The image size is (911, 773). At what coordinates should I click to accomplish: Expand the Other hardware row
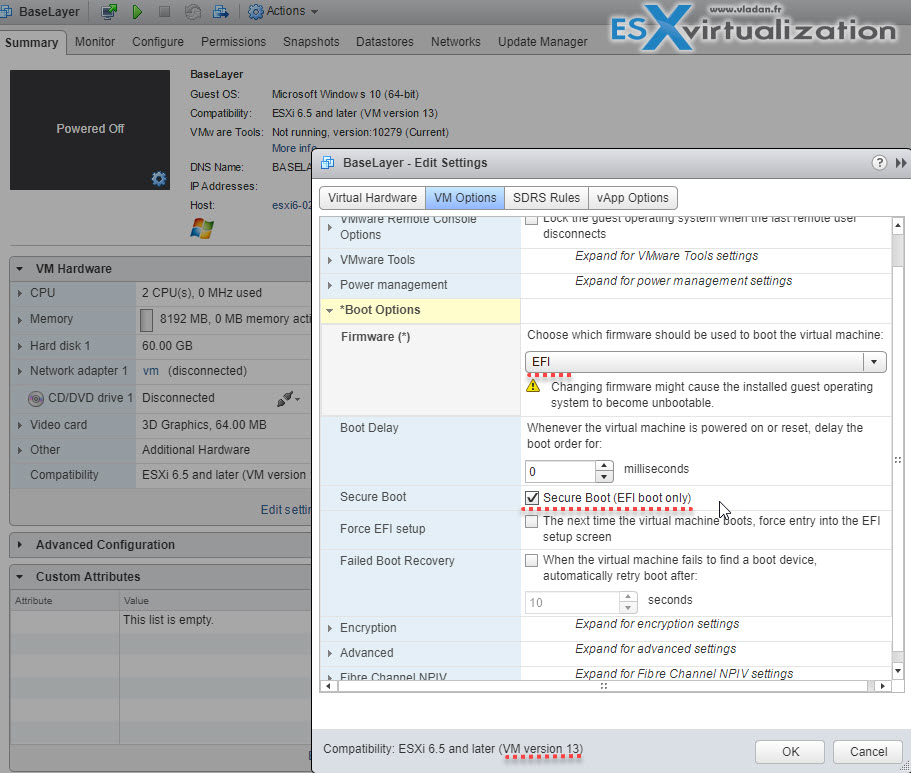coord(20,450)
